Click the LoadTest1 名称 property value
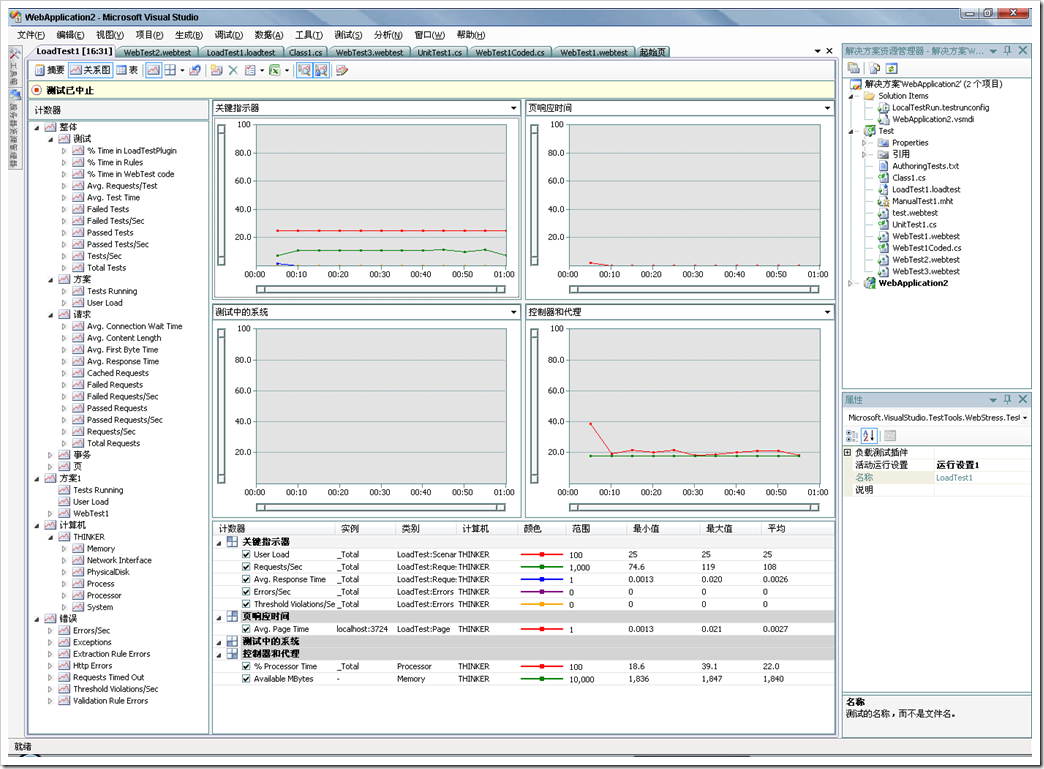The height and width of the screenshot is (769, 1044). coord(981,477)
